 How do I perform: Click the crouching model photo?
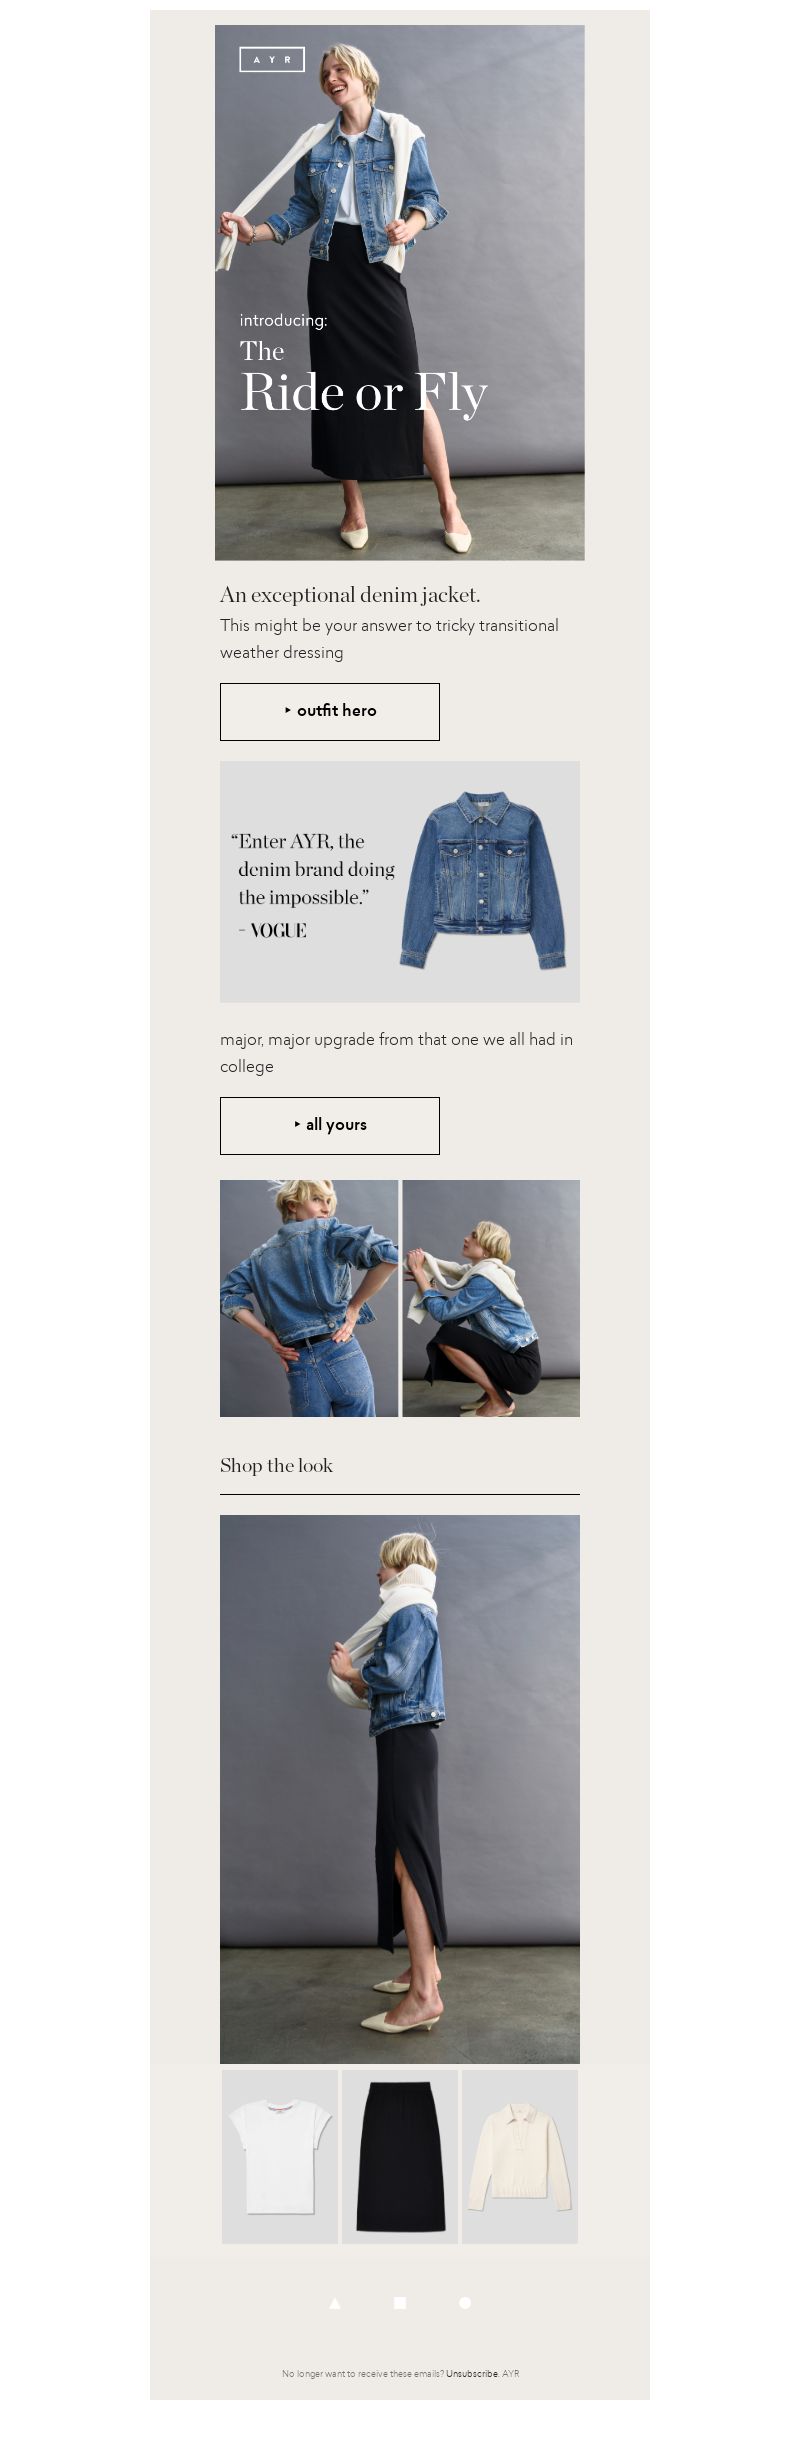click(491, 1298)
